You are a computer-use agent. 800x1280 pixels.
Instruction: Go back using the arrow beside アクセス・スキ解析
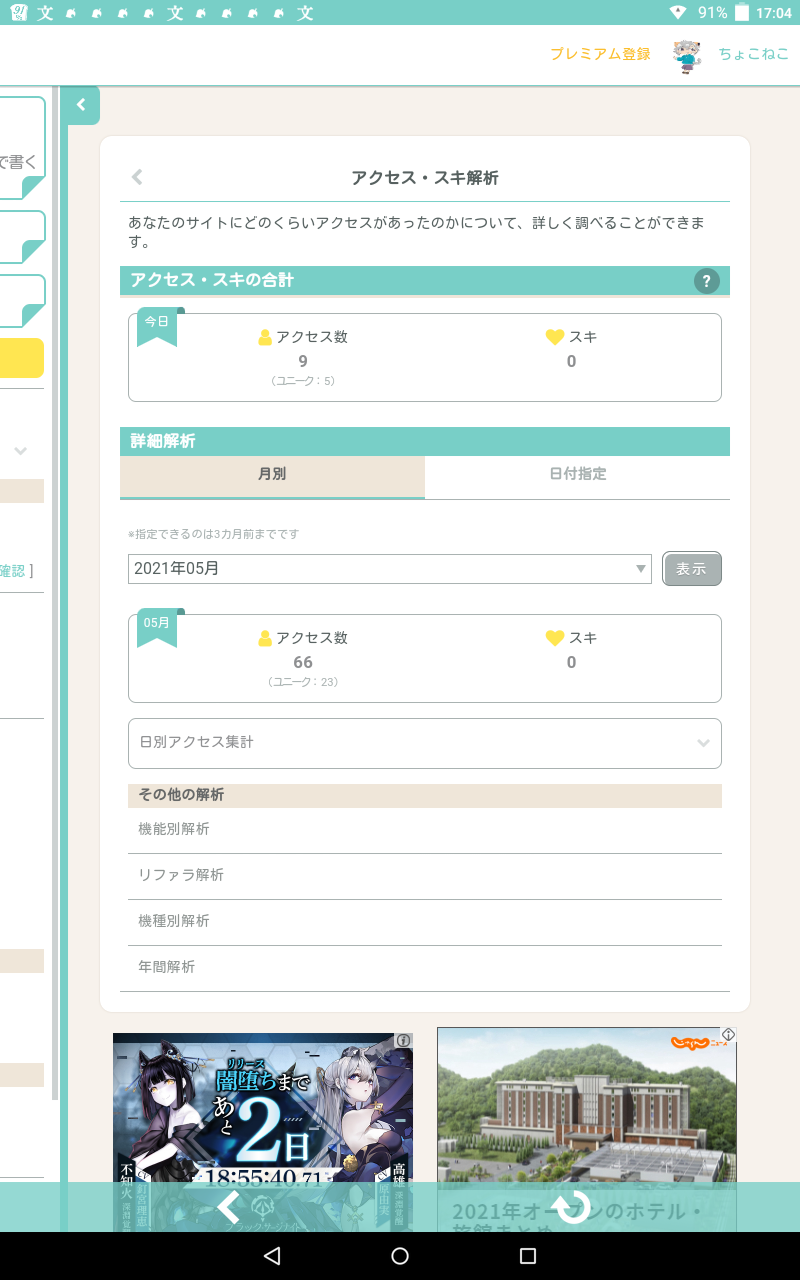click(137, 177)
